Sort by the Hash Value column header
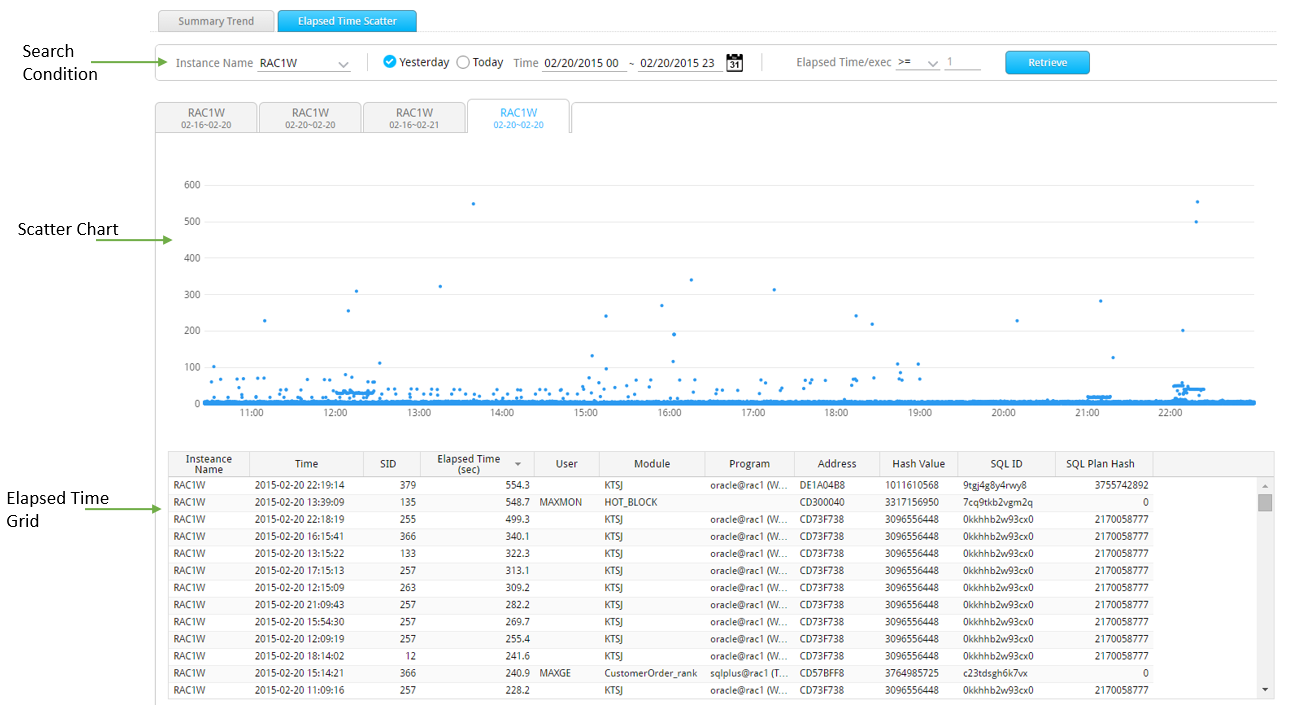This screenshot has width=1290, height=710. pyautogui.click(x=918, y=464)
